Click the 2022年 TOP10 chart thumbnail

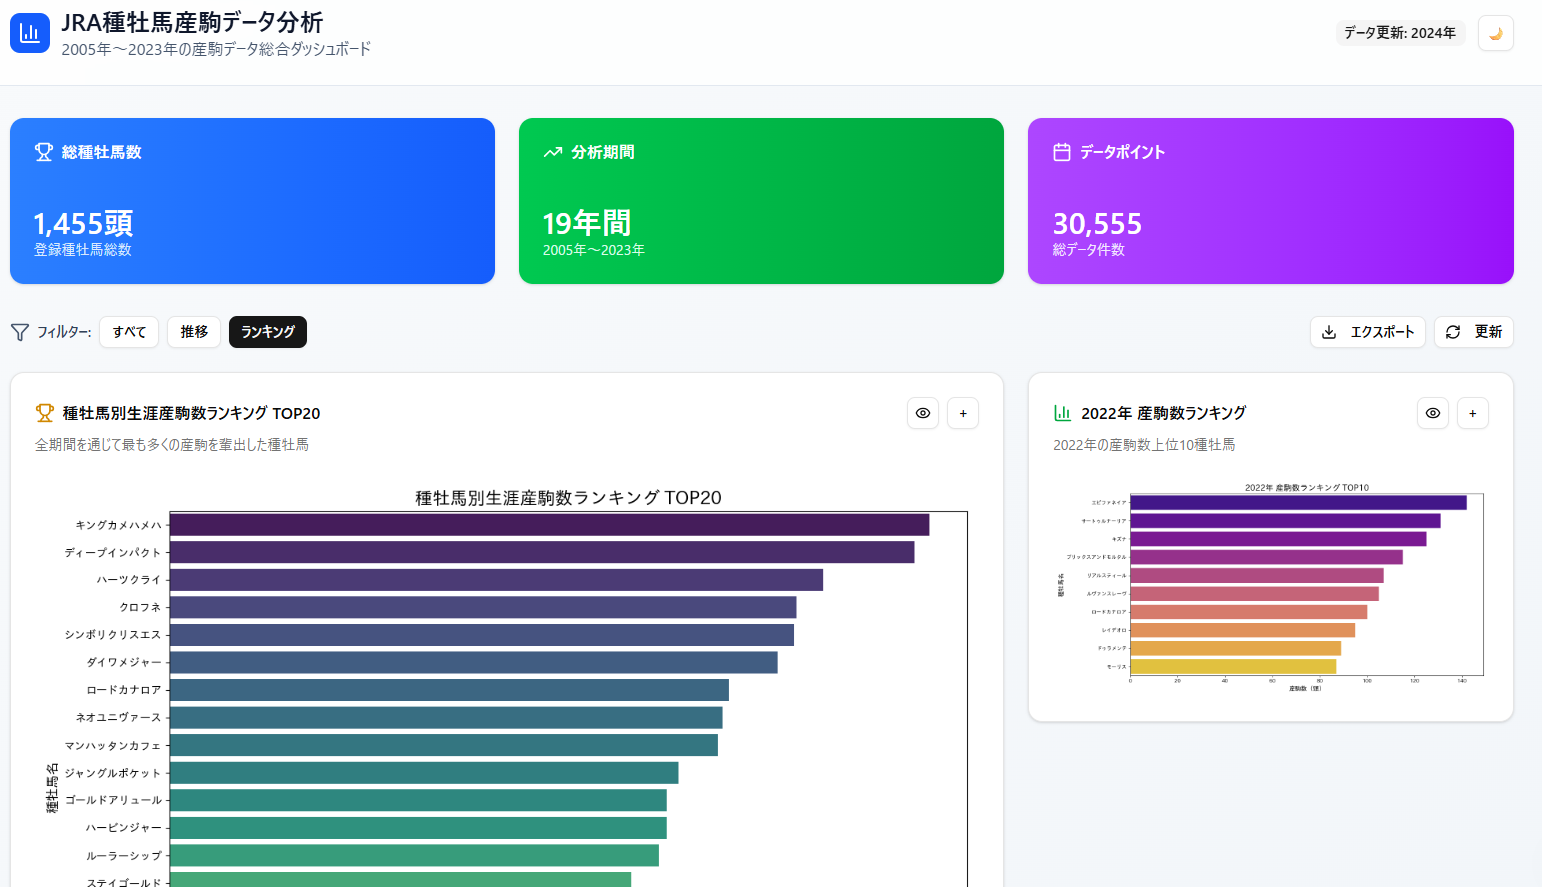point(1271,587)
